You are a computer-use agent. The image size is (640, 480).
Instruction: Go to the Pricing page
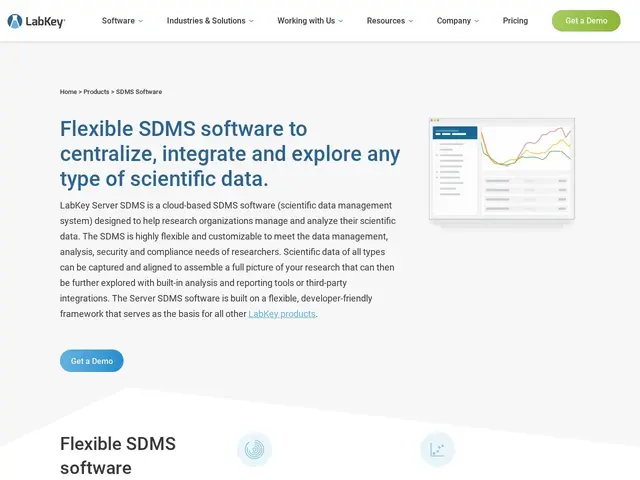click(x=515, y=21)
